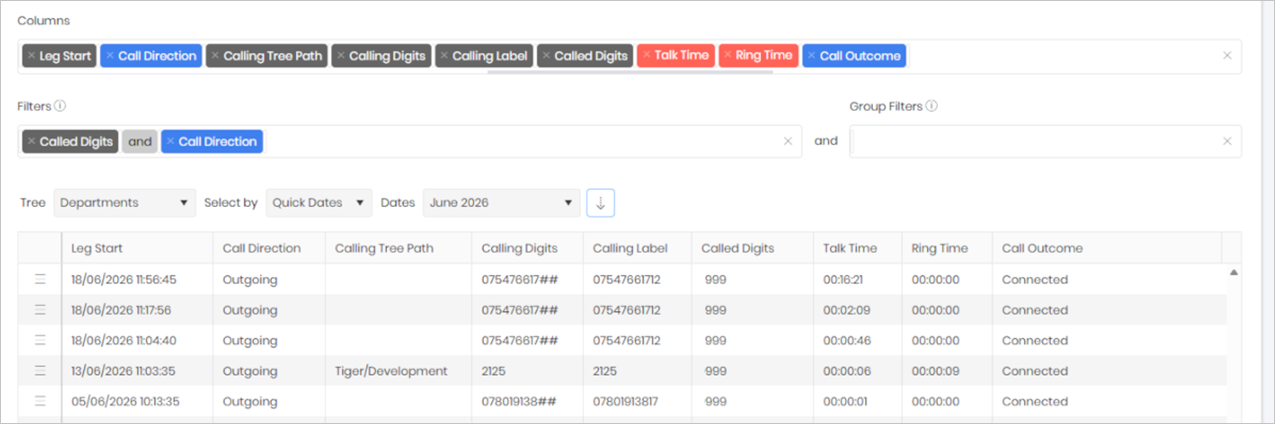The height and width of the screenshot is (424, 1275).
Task: Remove the Called Digits filter tag
Action: pyautogui.click(x=31, y=142)
